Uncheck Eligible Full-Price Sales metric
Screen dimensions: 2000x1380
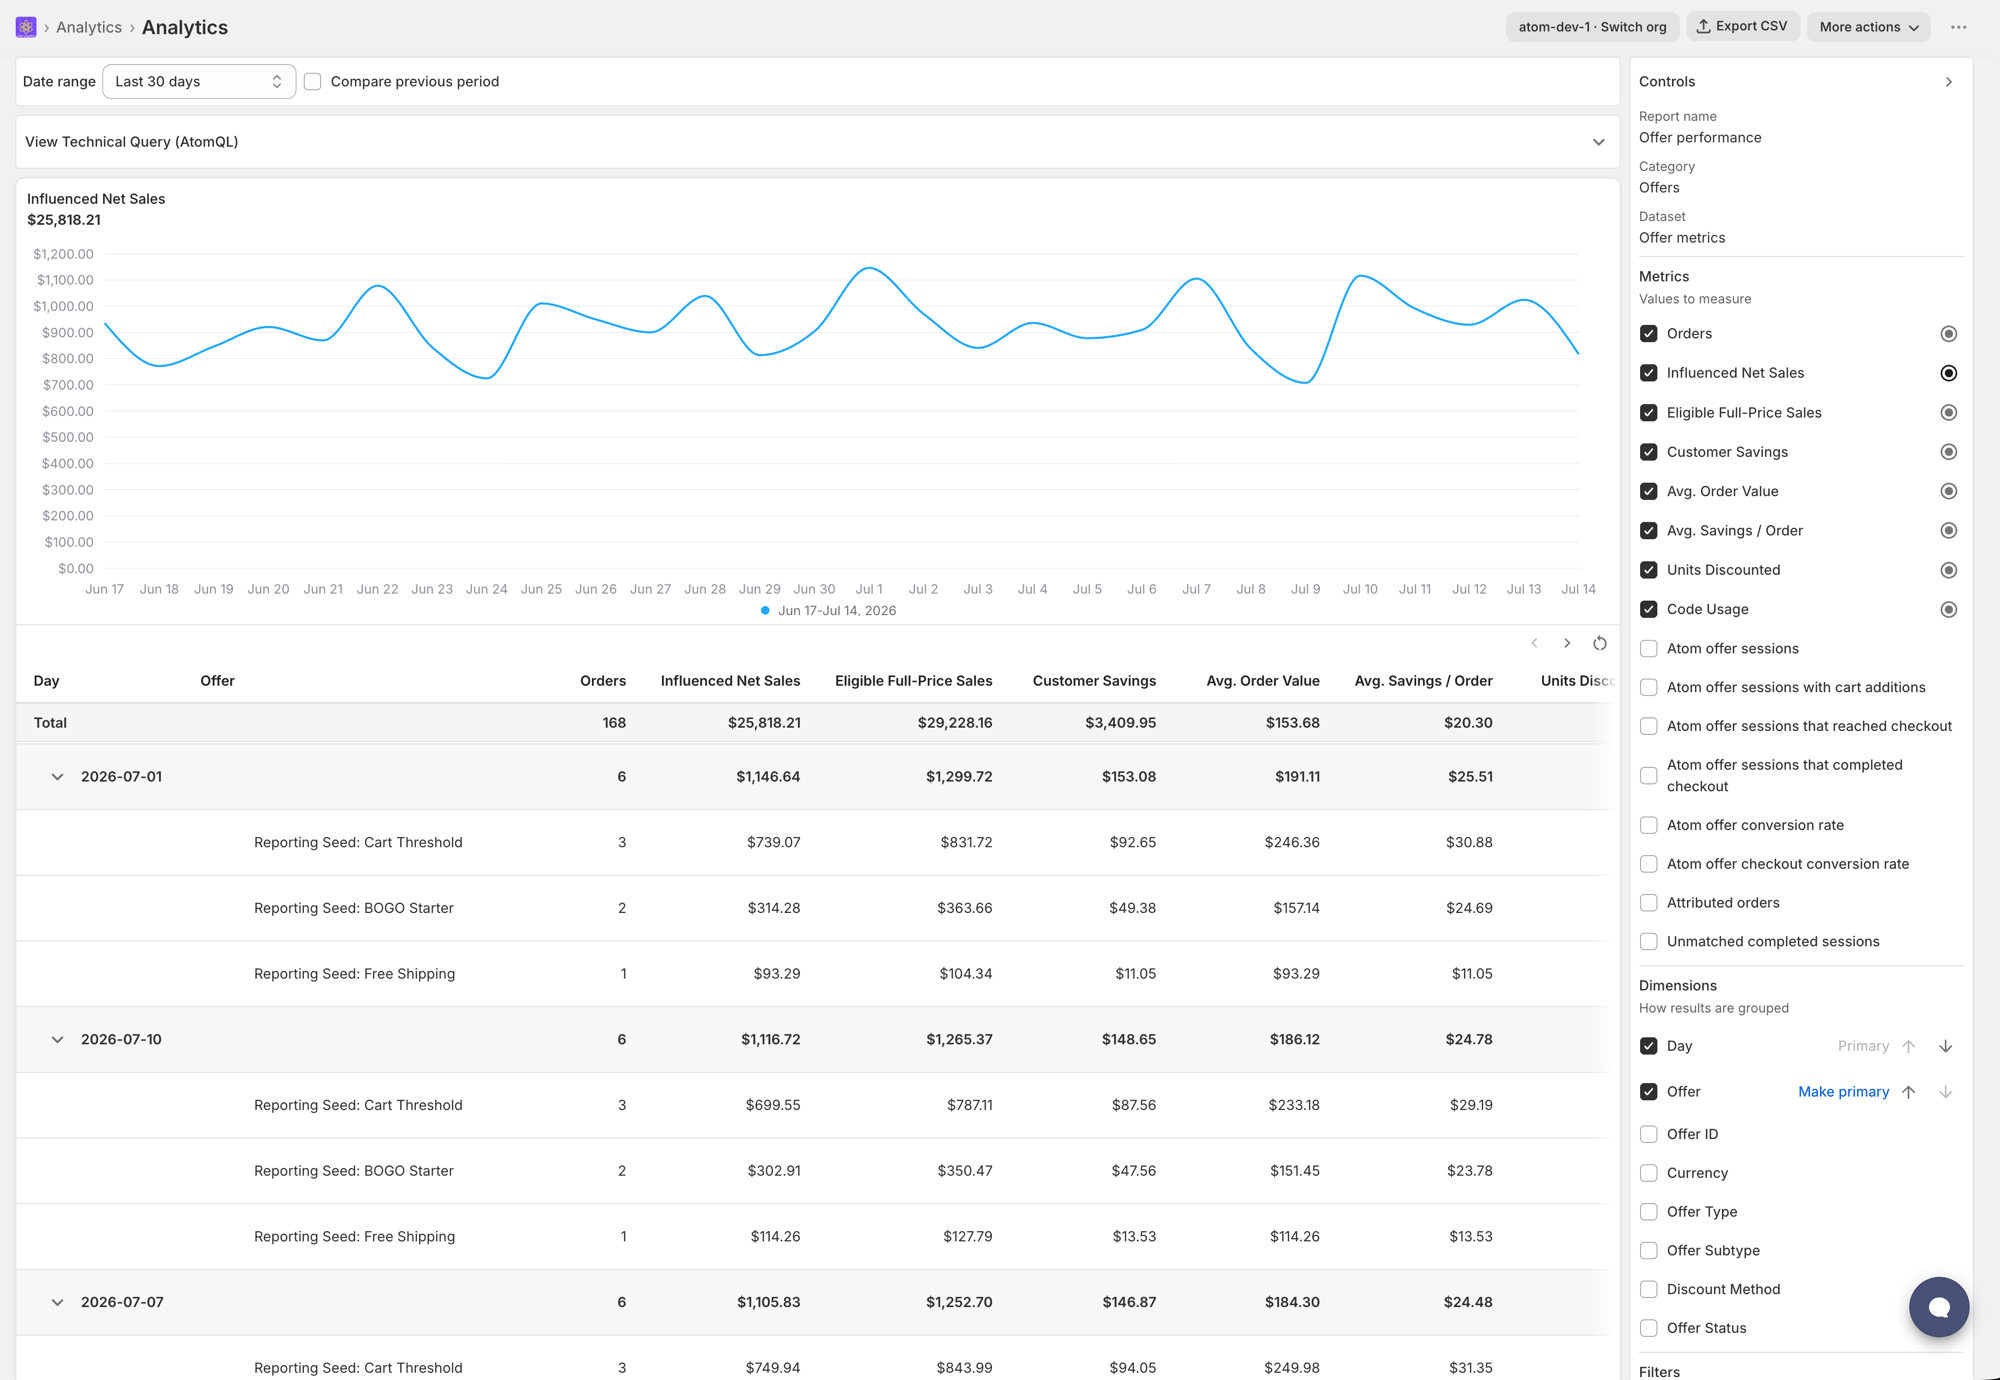pyautogui.click(x=1649, y=413)
